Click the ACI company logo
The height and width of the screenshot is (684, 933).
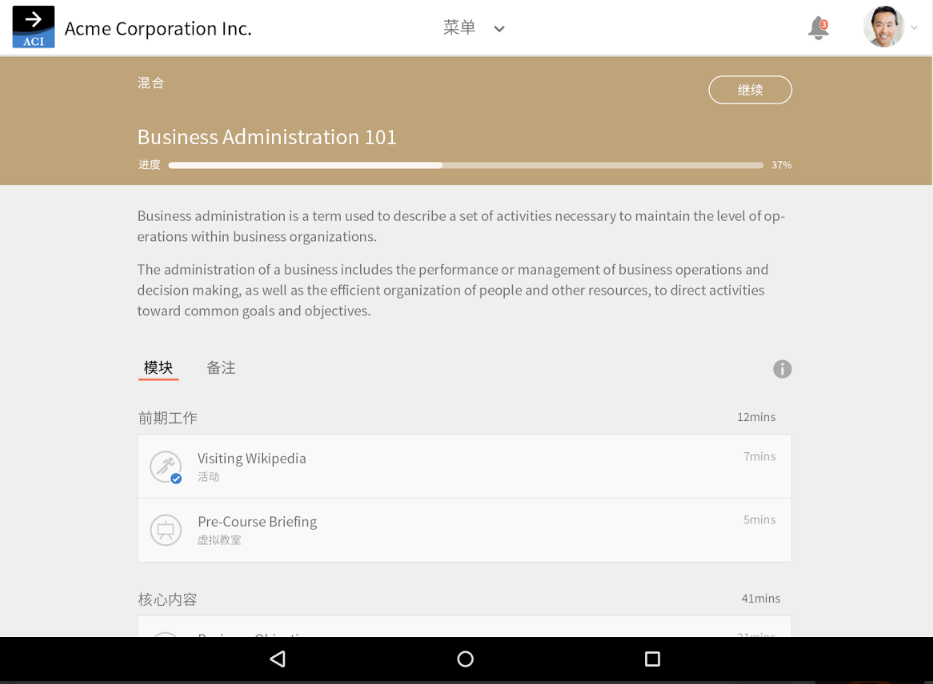(33, 27)
